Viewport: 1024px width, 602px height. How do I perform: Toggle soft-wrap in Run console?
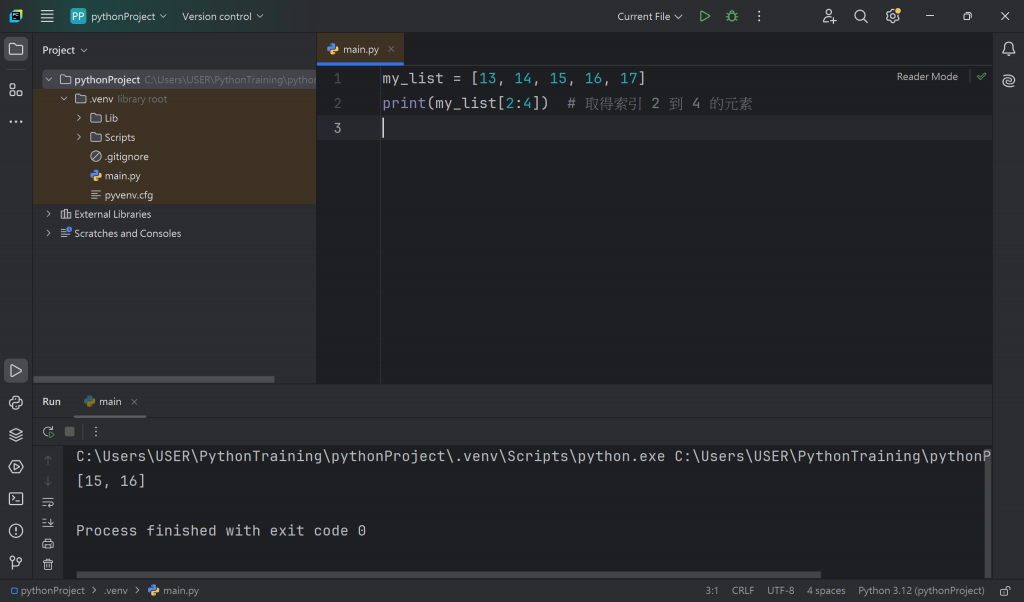48,502
